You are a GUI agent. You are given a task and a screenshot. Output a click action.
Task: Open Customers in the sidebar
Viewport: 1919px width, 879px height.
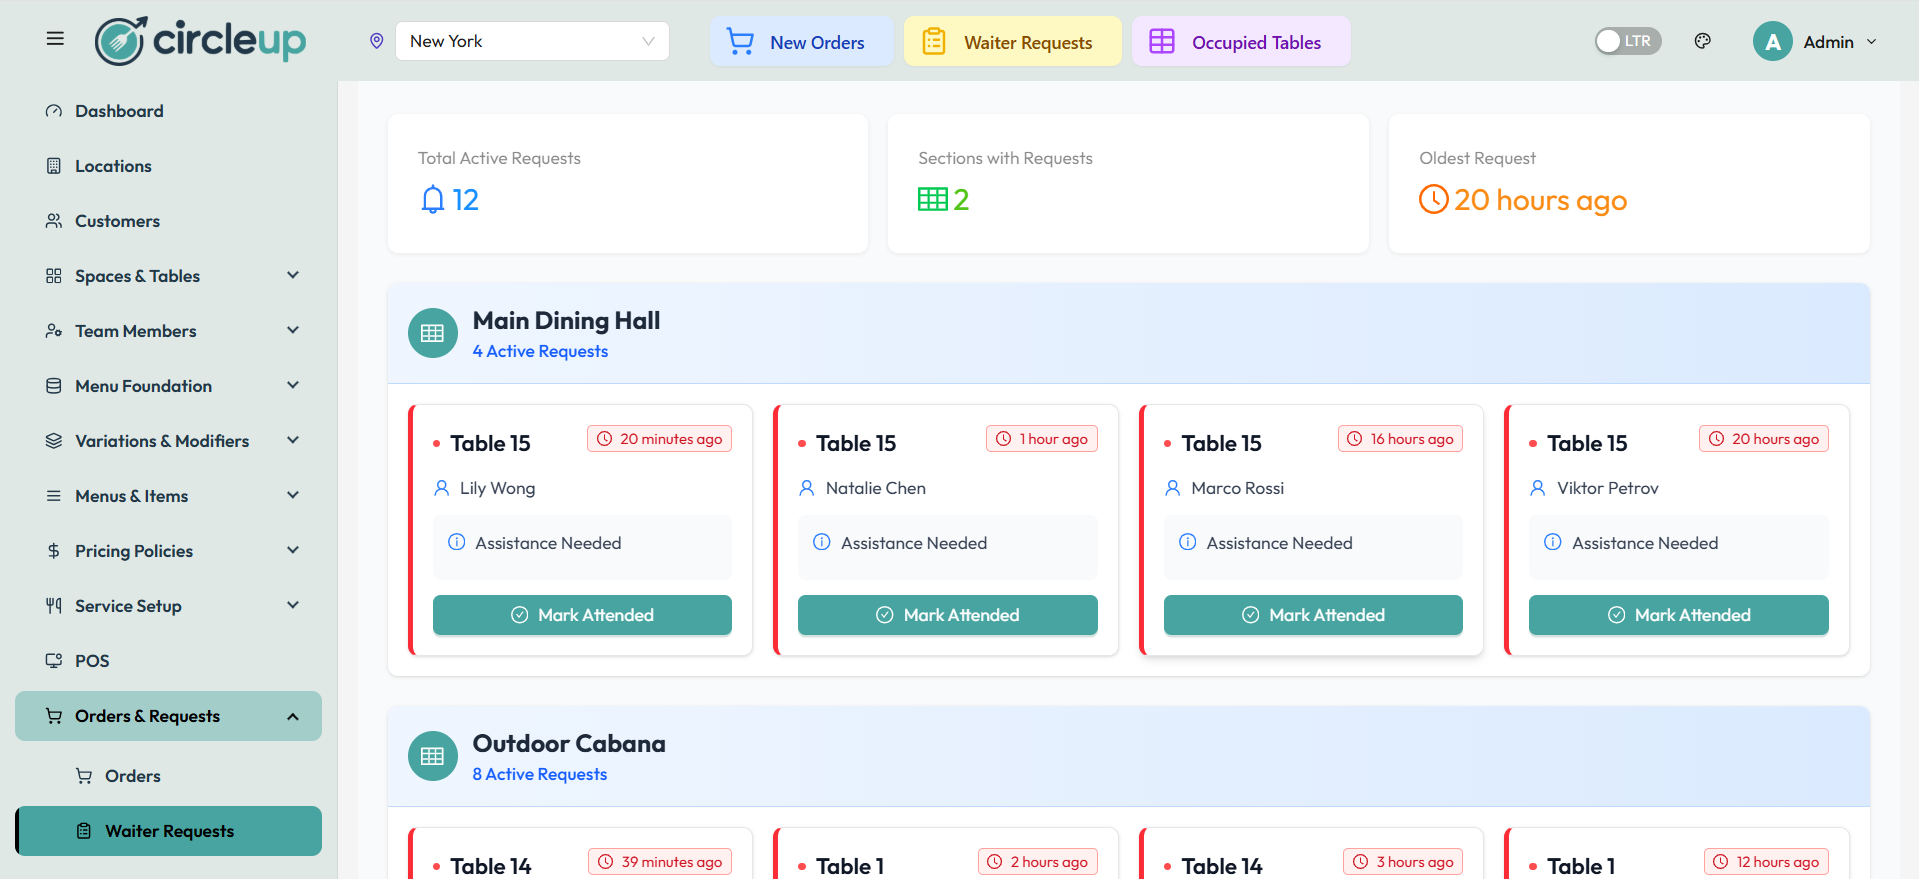pos(168,221)
